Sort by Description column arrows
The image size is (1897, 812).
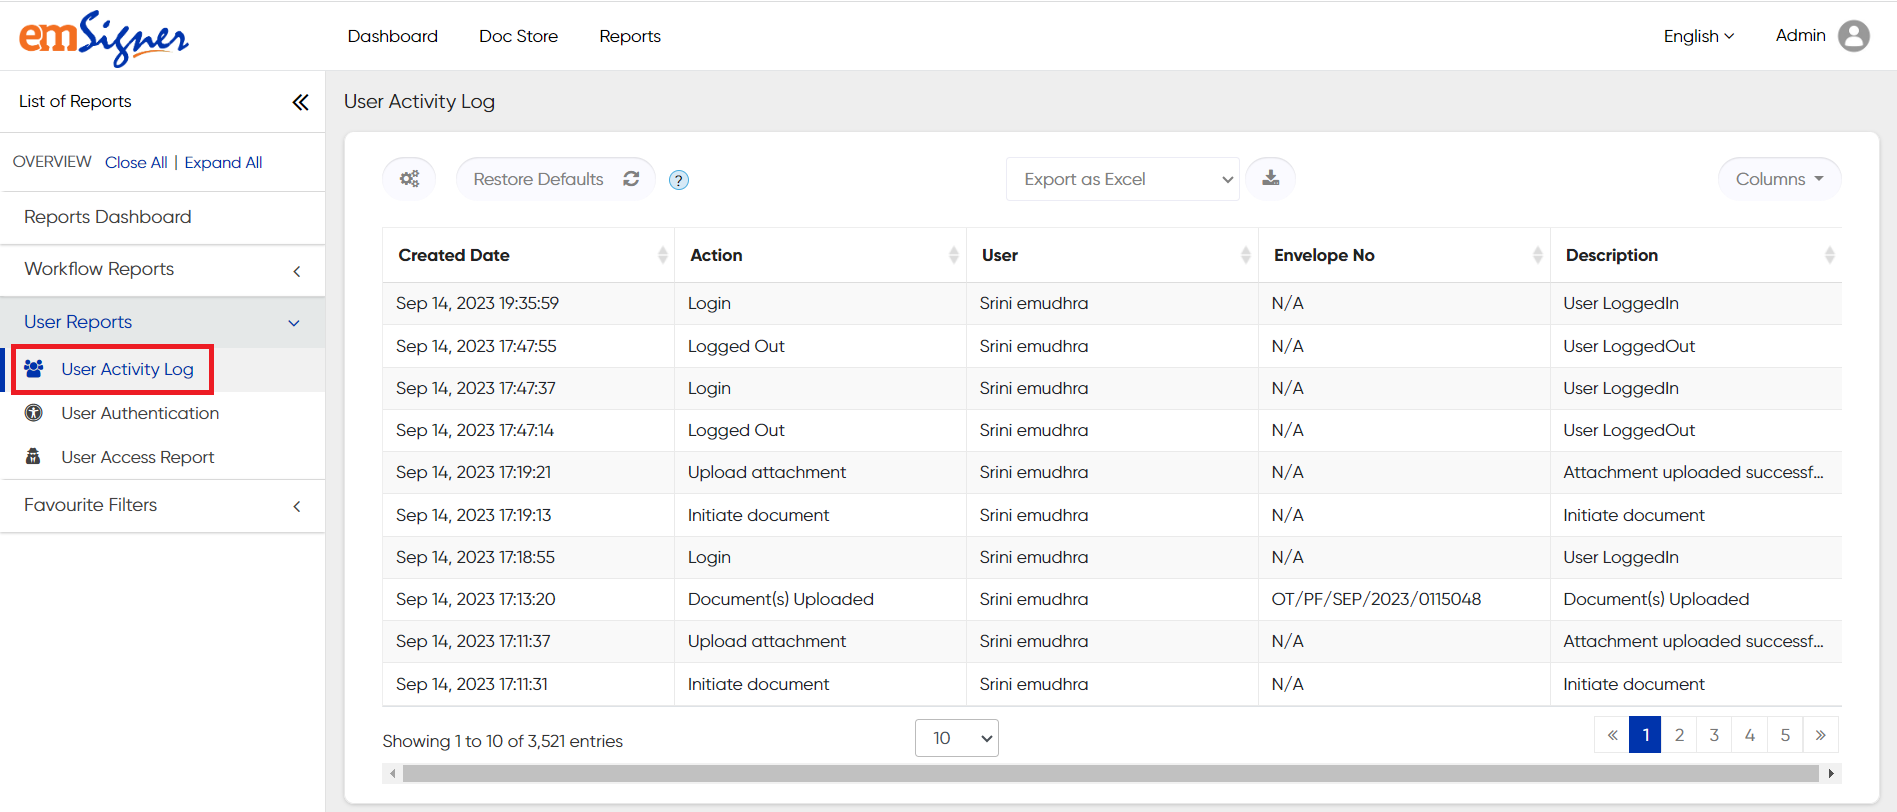[x=1830, y=255]
